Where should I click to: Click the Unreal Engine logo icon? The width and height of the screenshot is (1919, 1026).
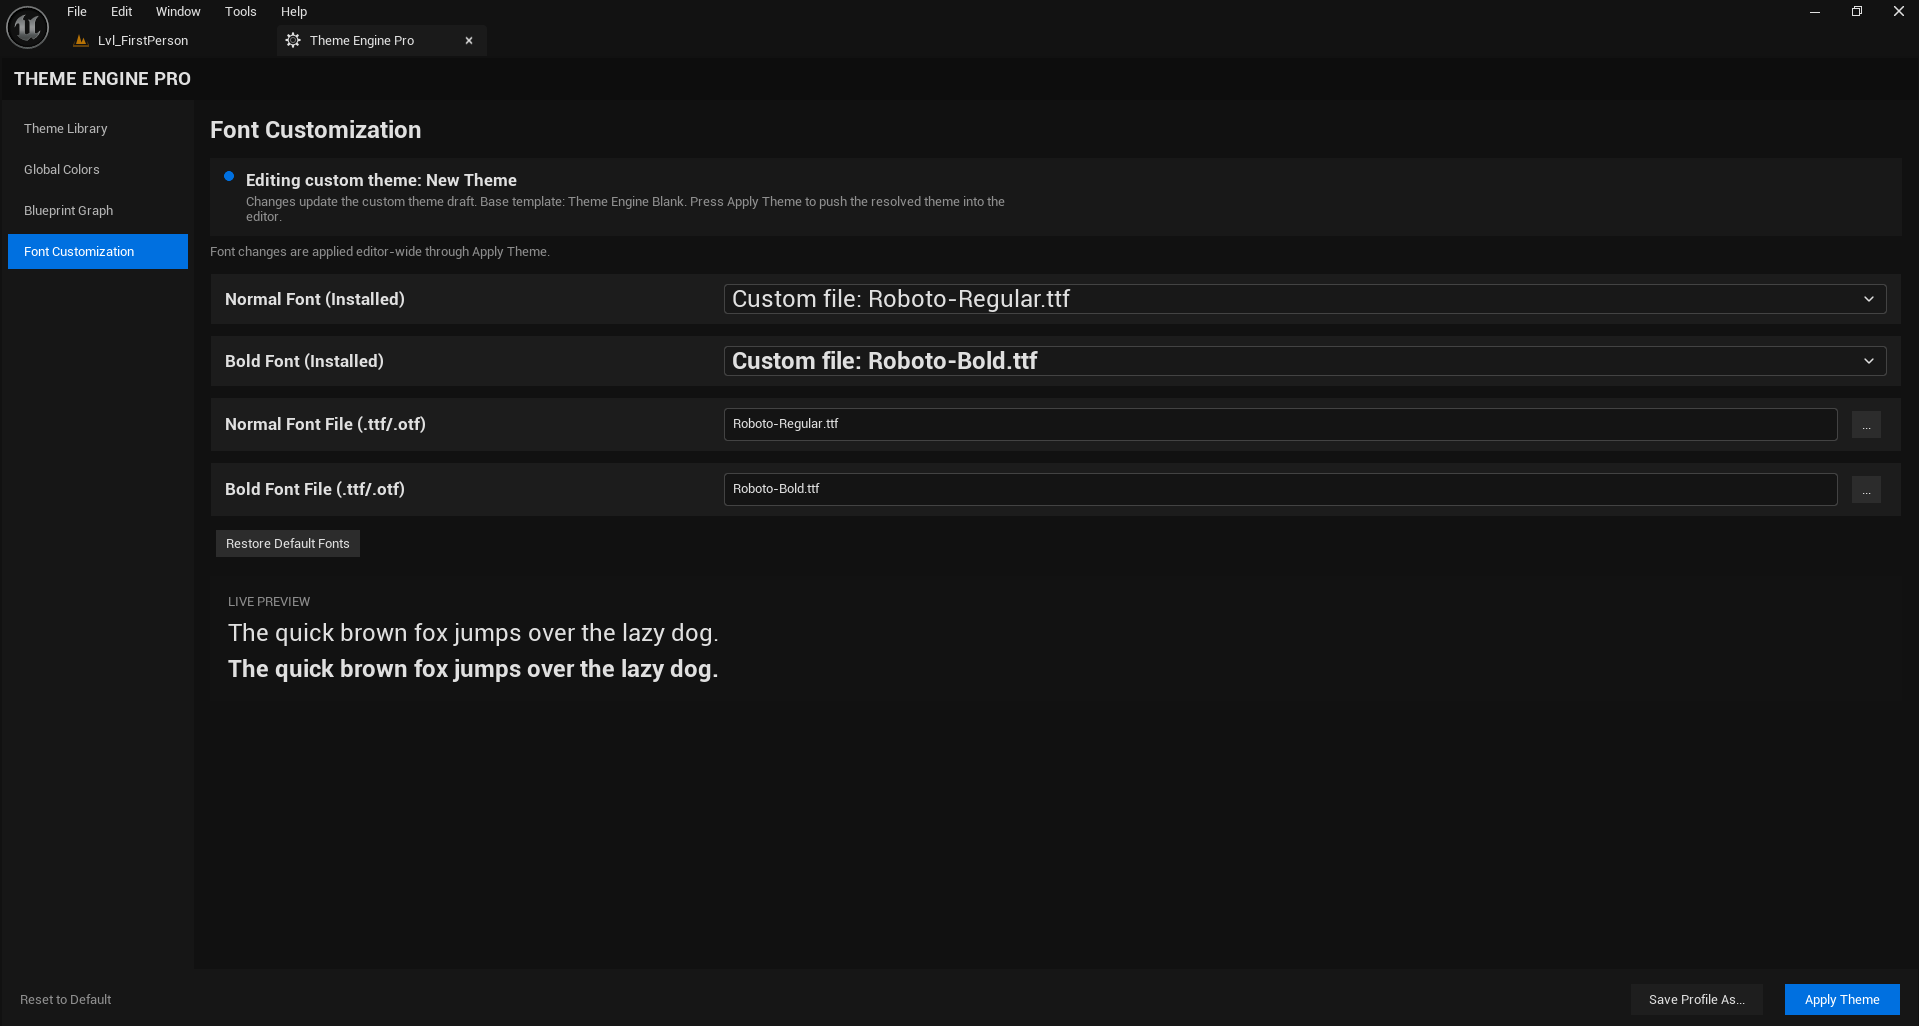tap(27, 27)
